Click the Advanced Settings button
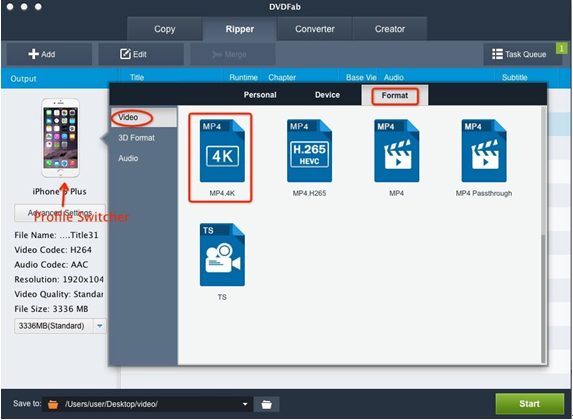Viewport: 573px width, 420px height. point(60,213)
